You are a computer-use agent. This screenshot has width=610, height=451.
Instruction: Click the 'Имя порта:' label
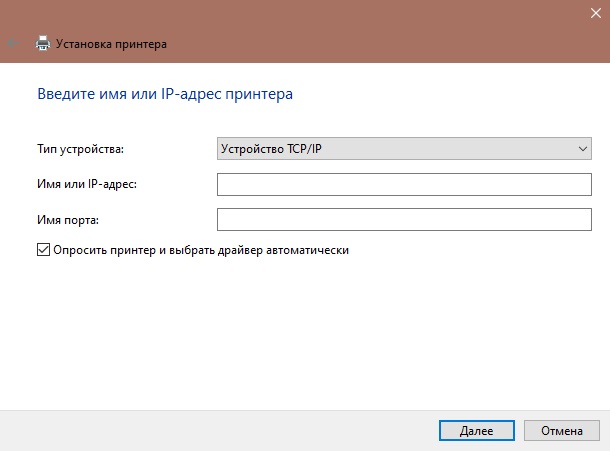click(x=68, y=219)
